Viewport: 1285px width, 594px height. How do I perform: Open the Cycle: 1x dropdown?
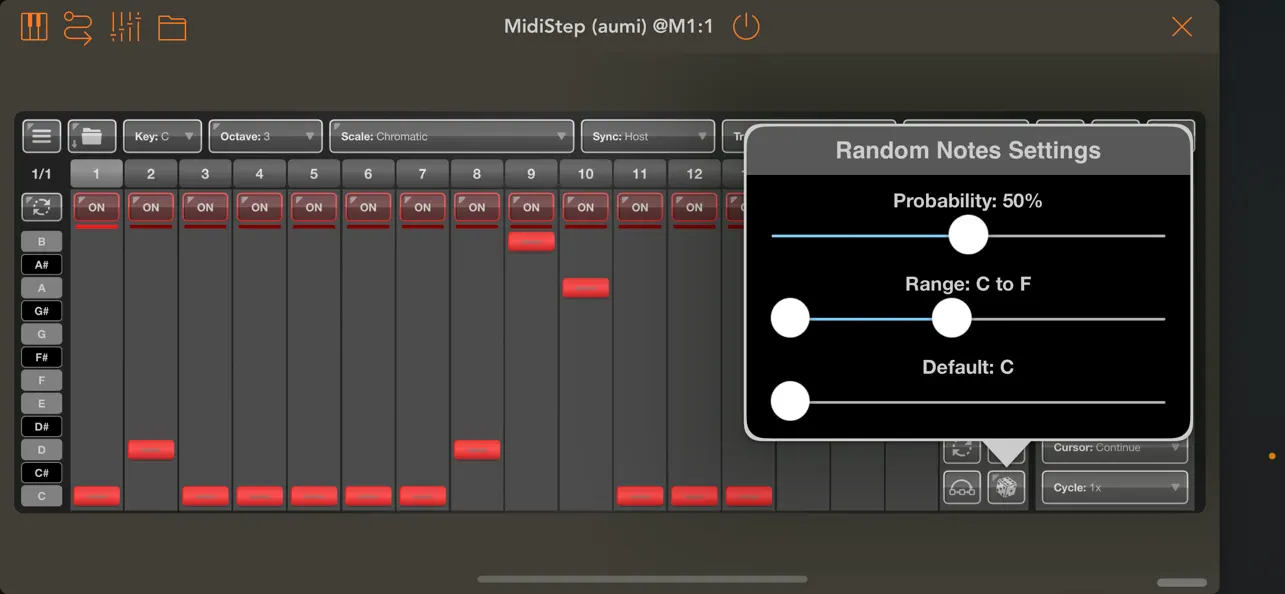pos(1114,487)
